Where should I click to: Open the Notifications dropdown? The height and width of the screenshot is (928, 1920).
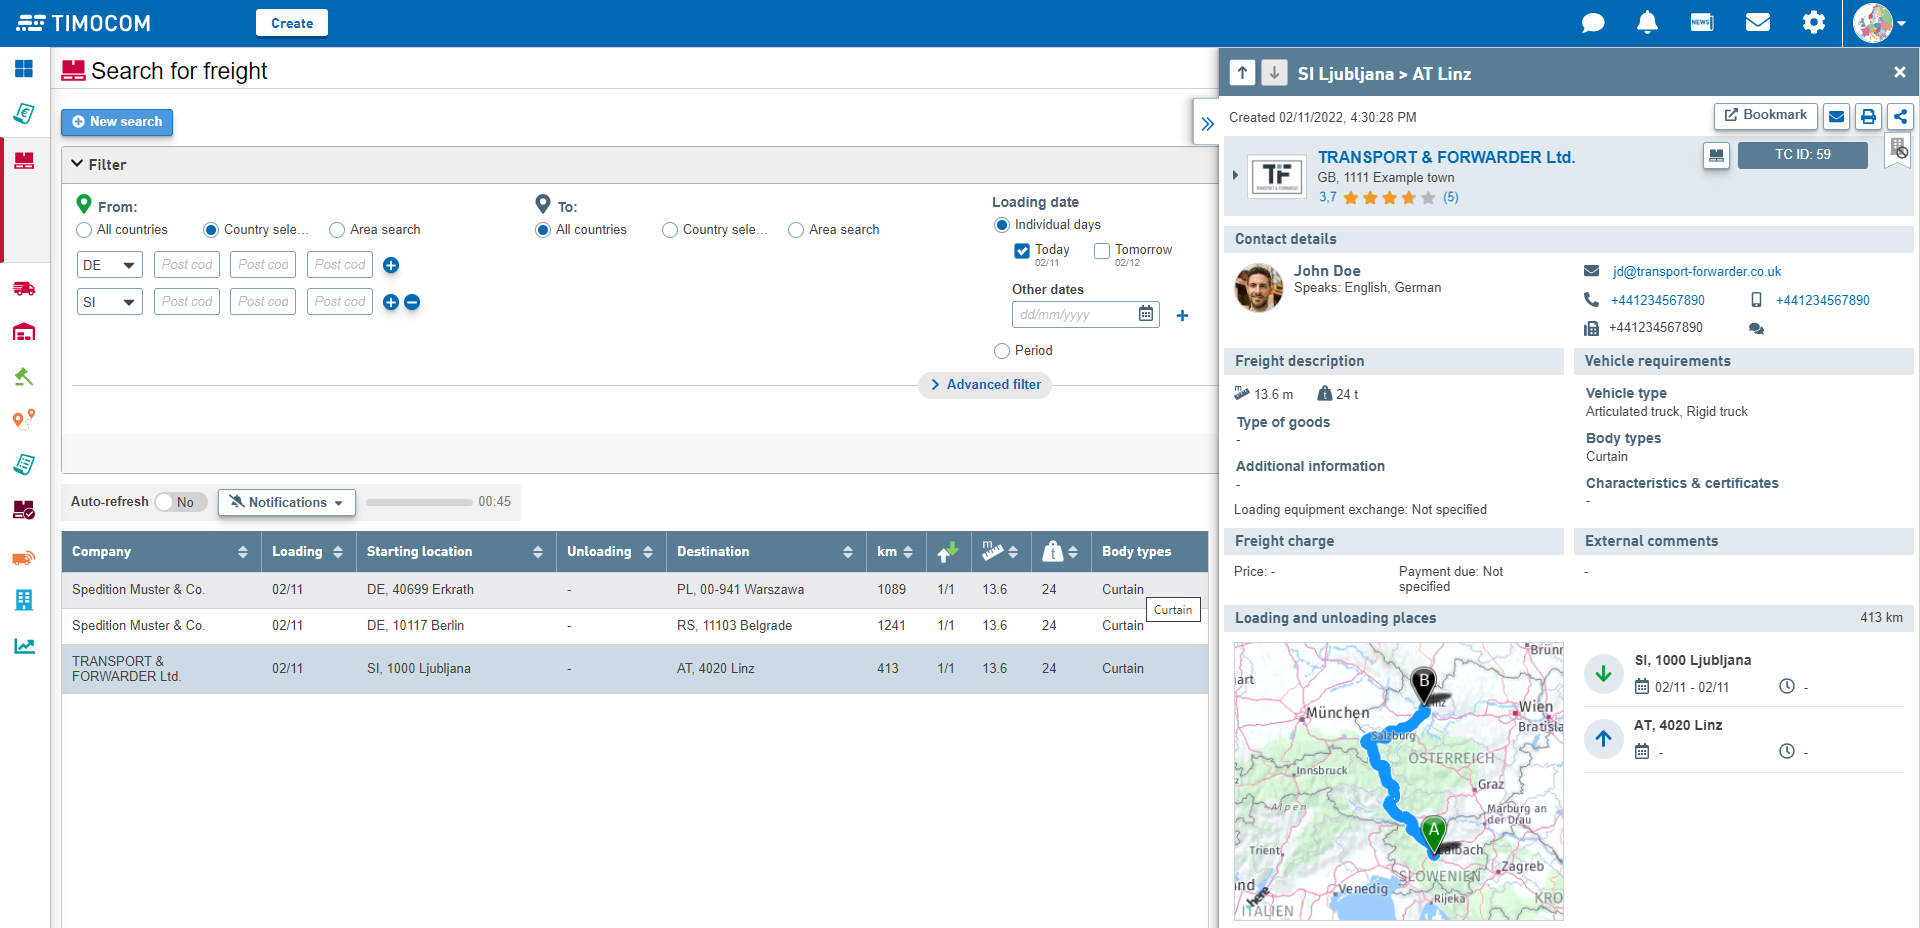tap(286, 502)
